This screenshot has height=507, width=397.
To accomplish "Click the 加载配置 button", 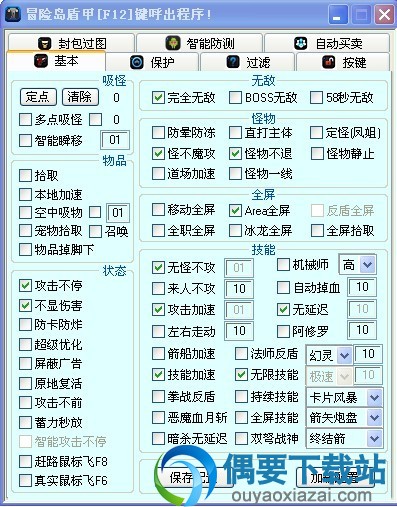I will pyautogui.click(x=335, y=477).
